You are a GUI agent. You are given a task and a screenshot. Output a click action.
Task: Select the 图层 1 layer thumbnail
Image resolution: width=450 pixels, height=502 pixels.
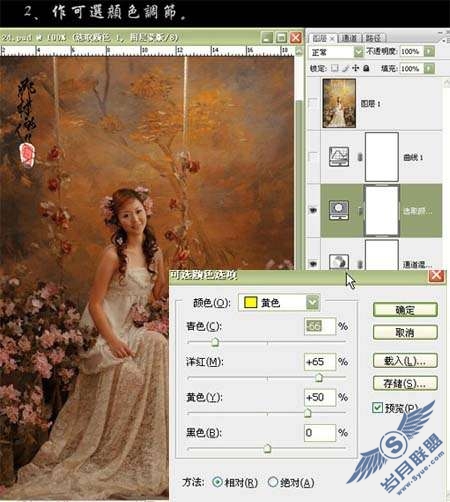click(x=339, y=103)
